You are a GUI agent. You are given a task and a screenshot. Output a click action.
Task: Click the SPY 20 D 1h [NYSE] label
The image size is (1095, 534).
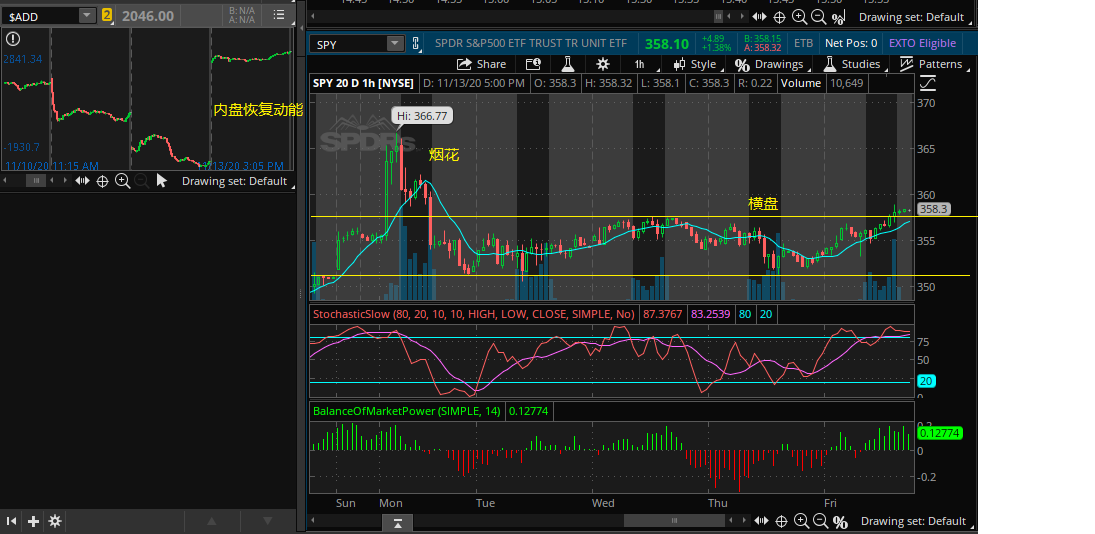(x=363, y=83)
